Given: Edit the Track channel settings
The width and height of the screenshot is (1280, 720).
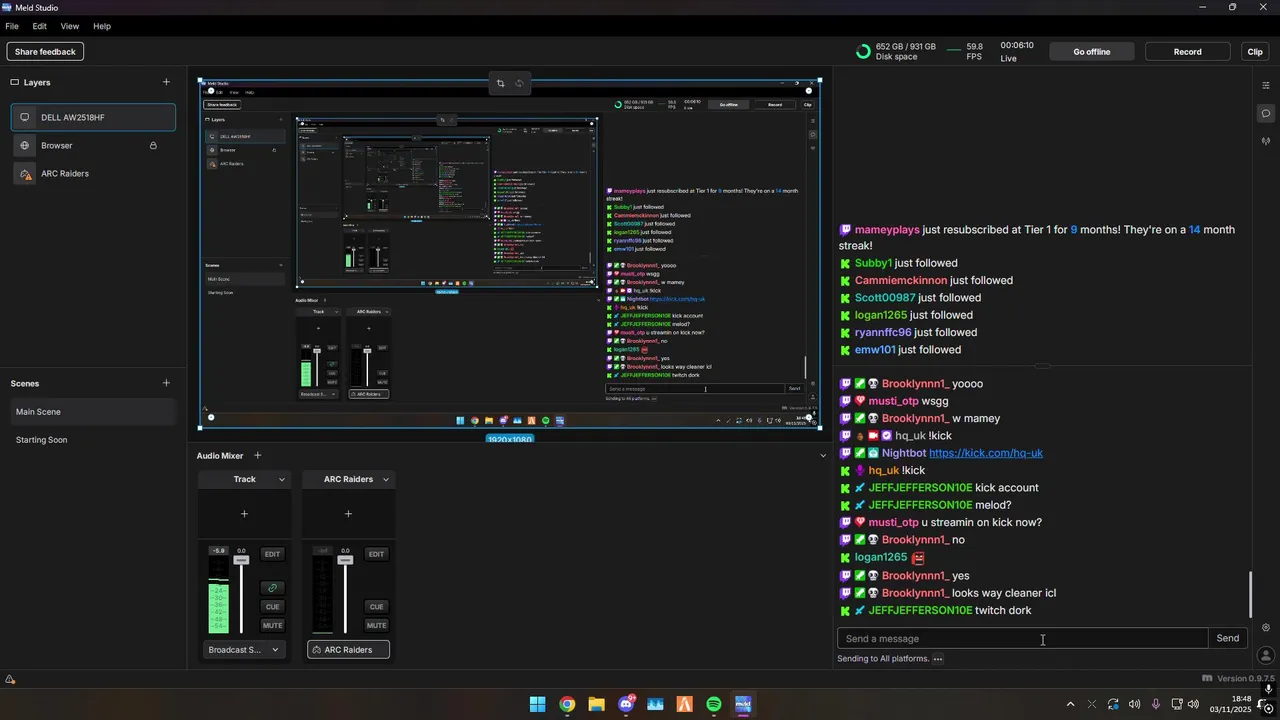Looking at the screenshot, I should pos(272,554).
